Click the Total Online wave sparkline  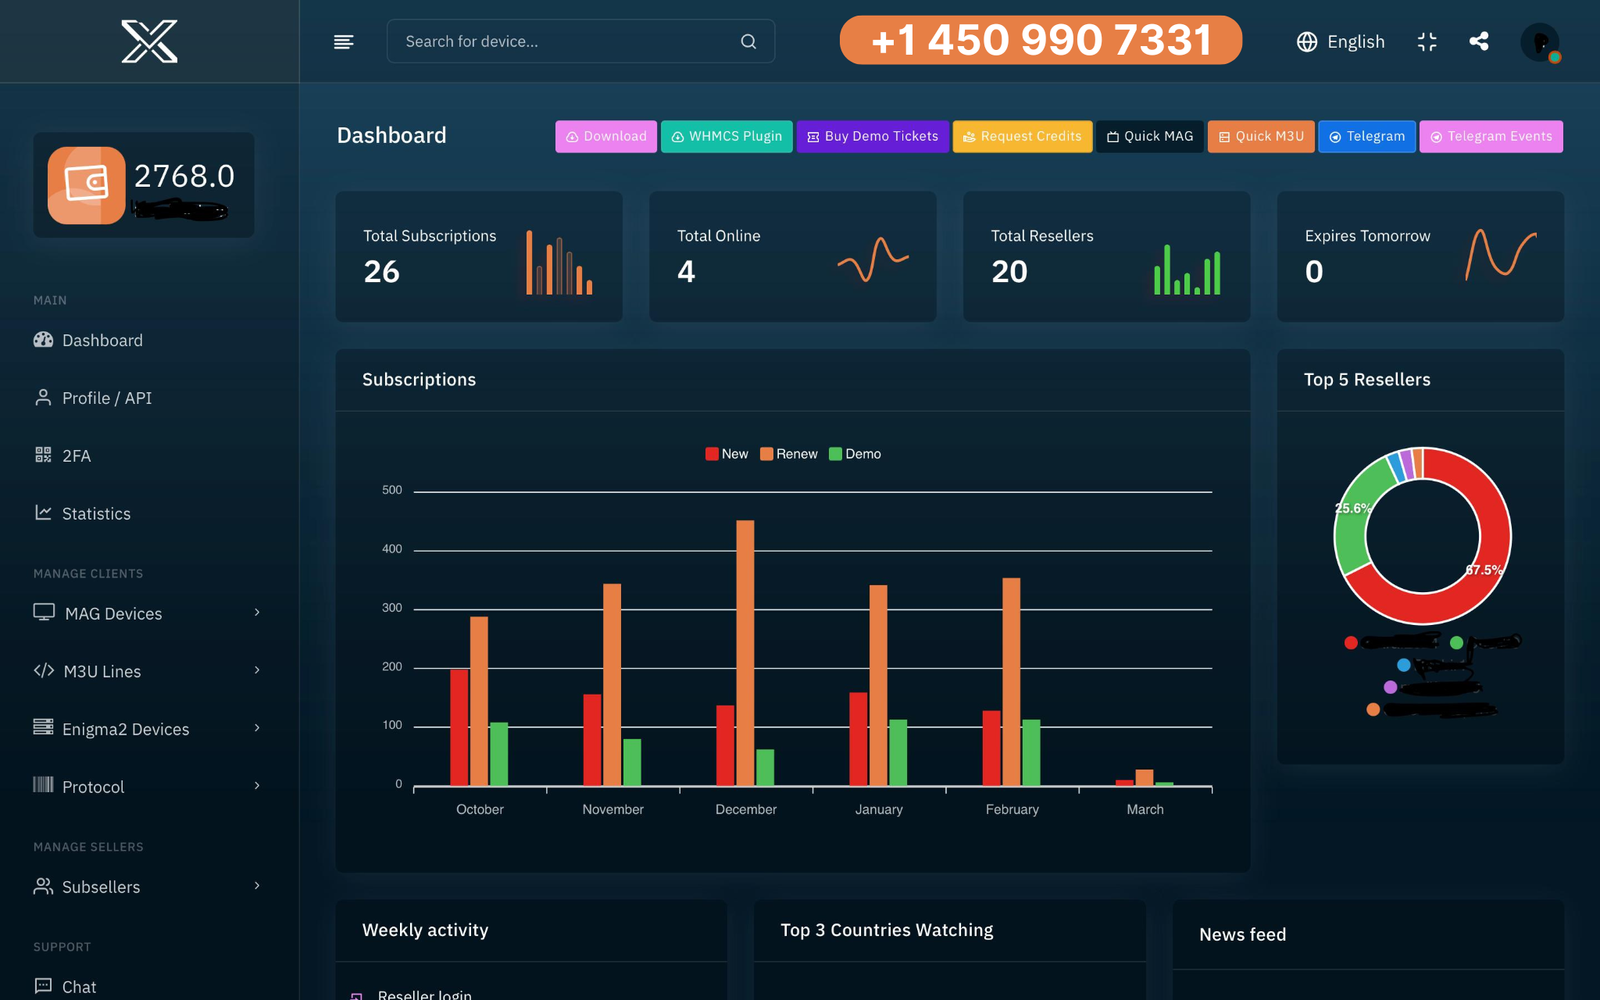(x=873, y=259)
